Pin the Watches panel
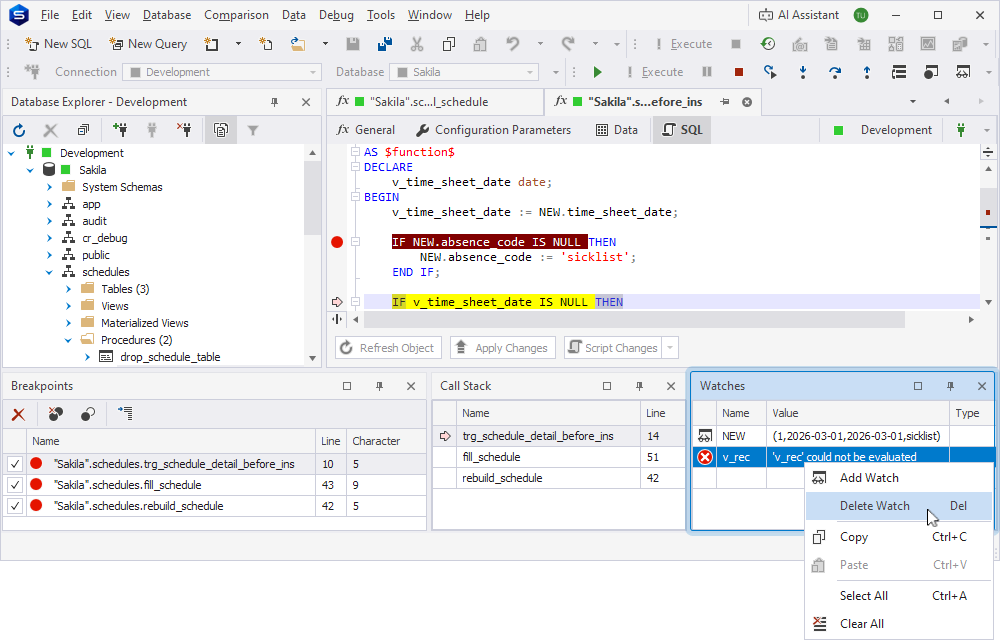Viewport: 1000px width, 640px height. pyautogui.click(x=950, y=386)
